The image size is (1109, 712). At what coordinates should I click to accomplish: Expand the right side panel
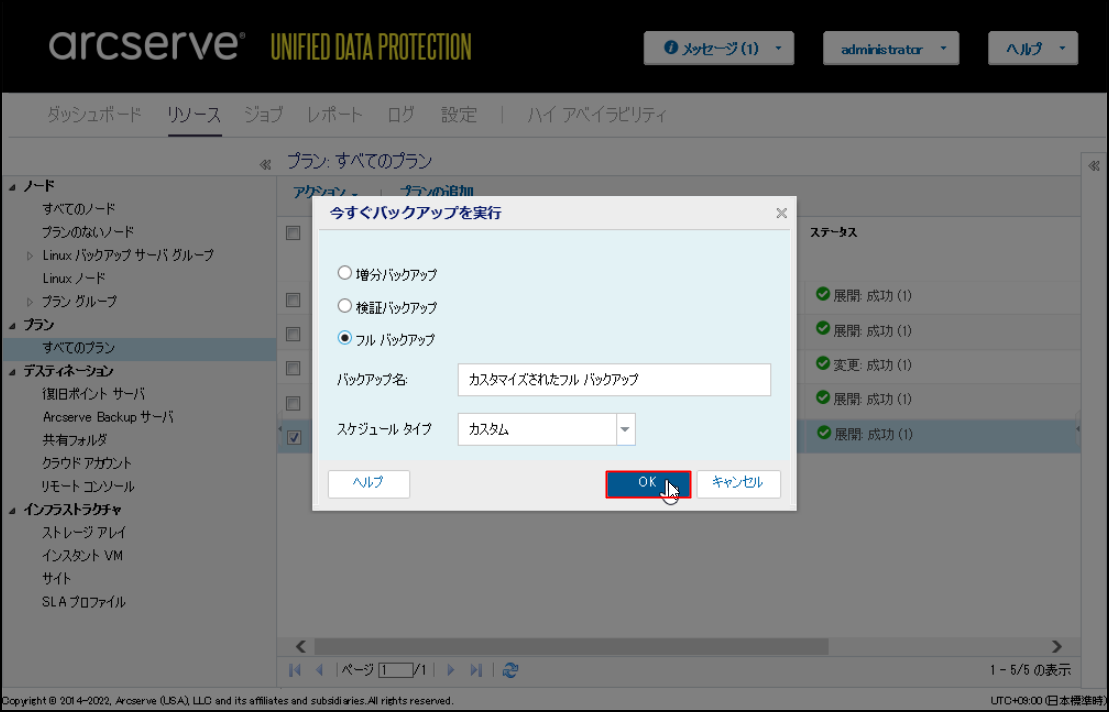(x=1094, y=165)
